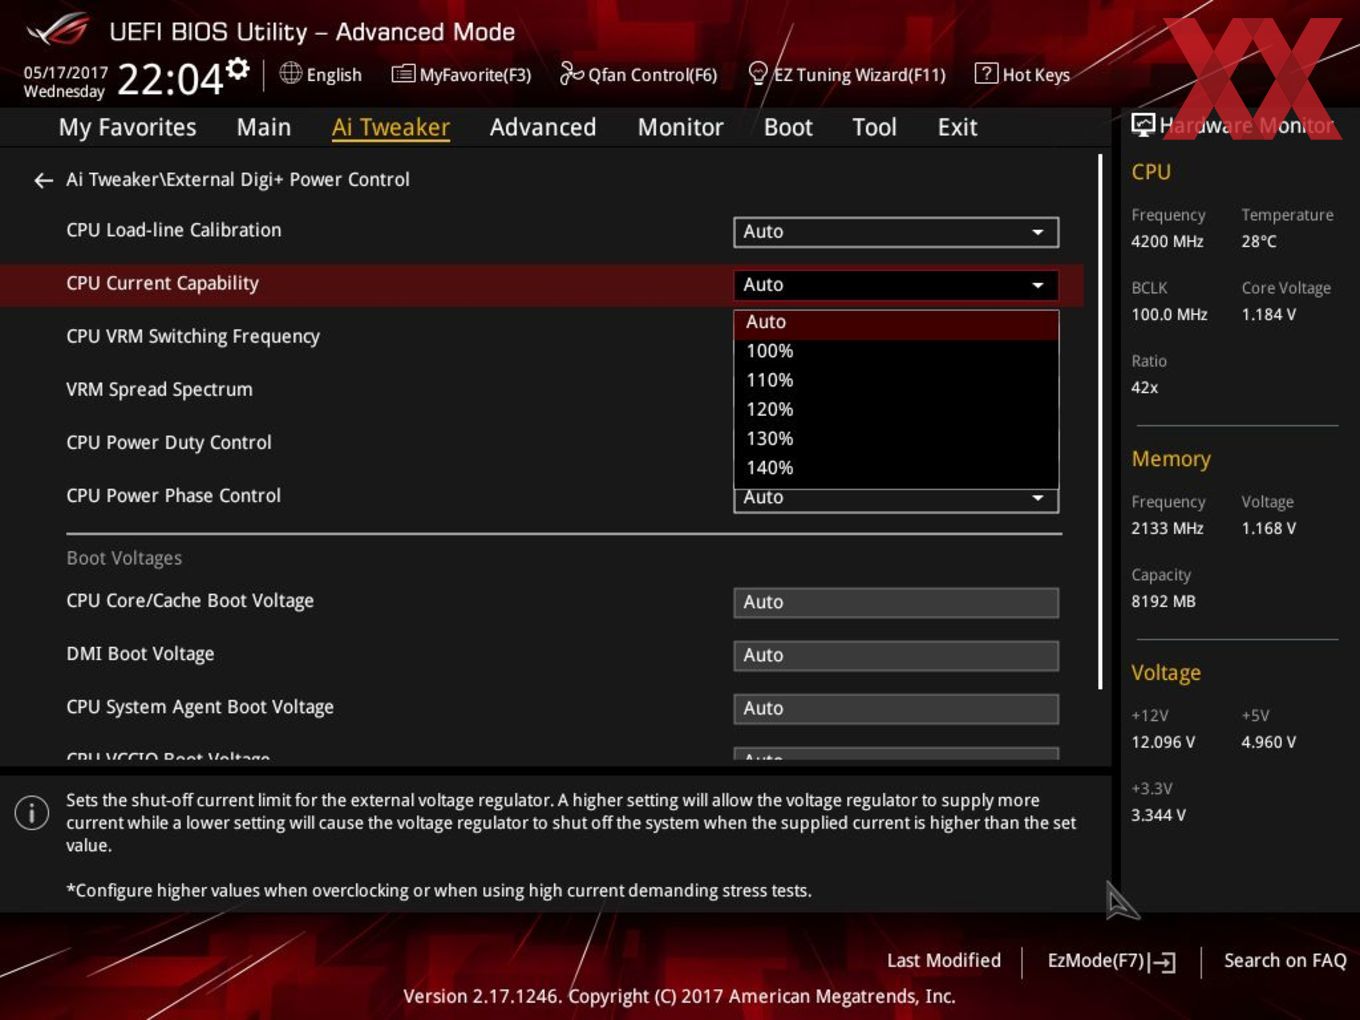Switch to My Favorites tab

click(127, 127)
